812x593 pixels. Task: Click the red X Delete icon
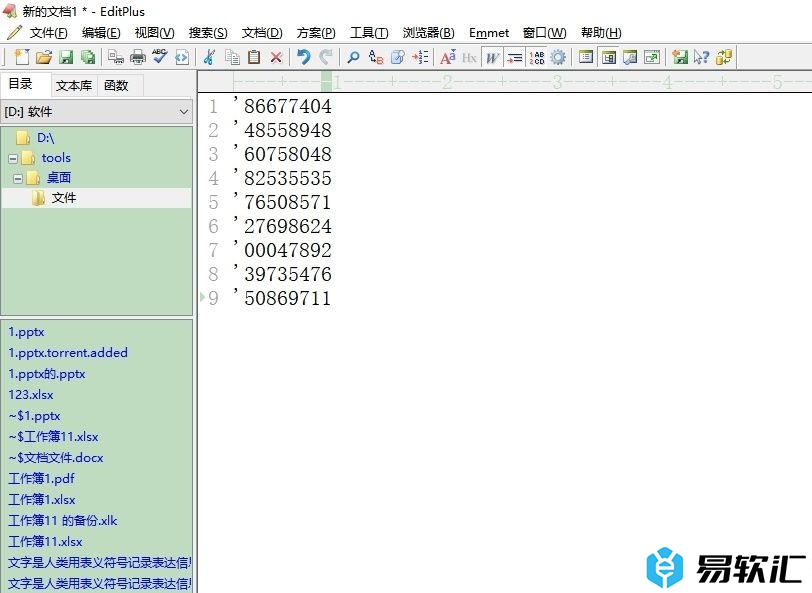click(276, 57)
